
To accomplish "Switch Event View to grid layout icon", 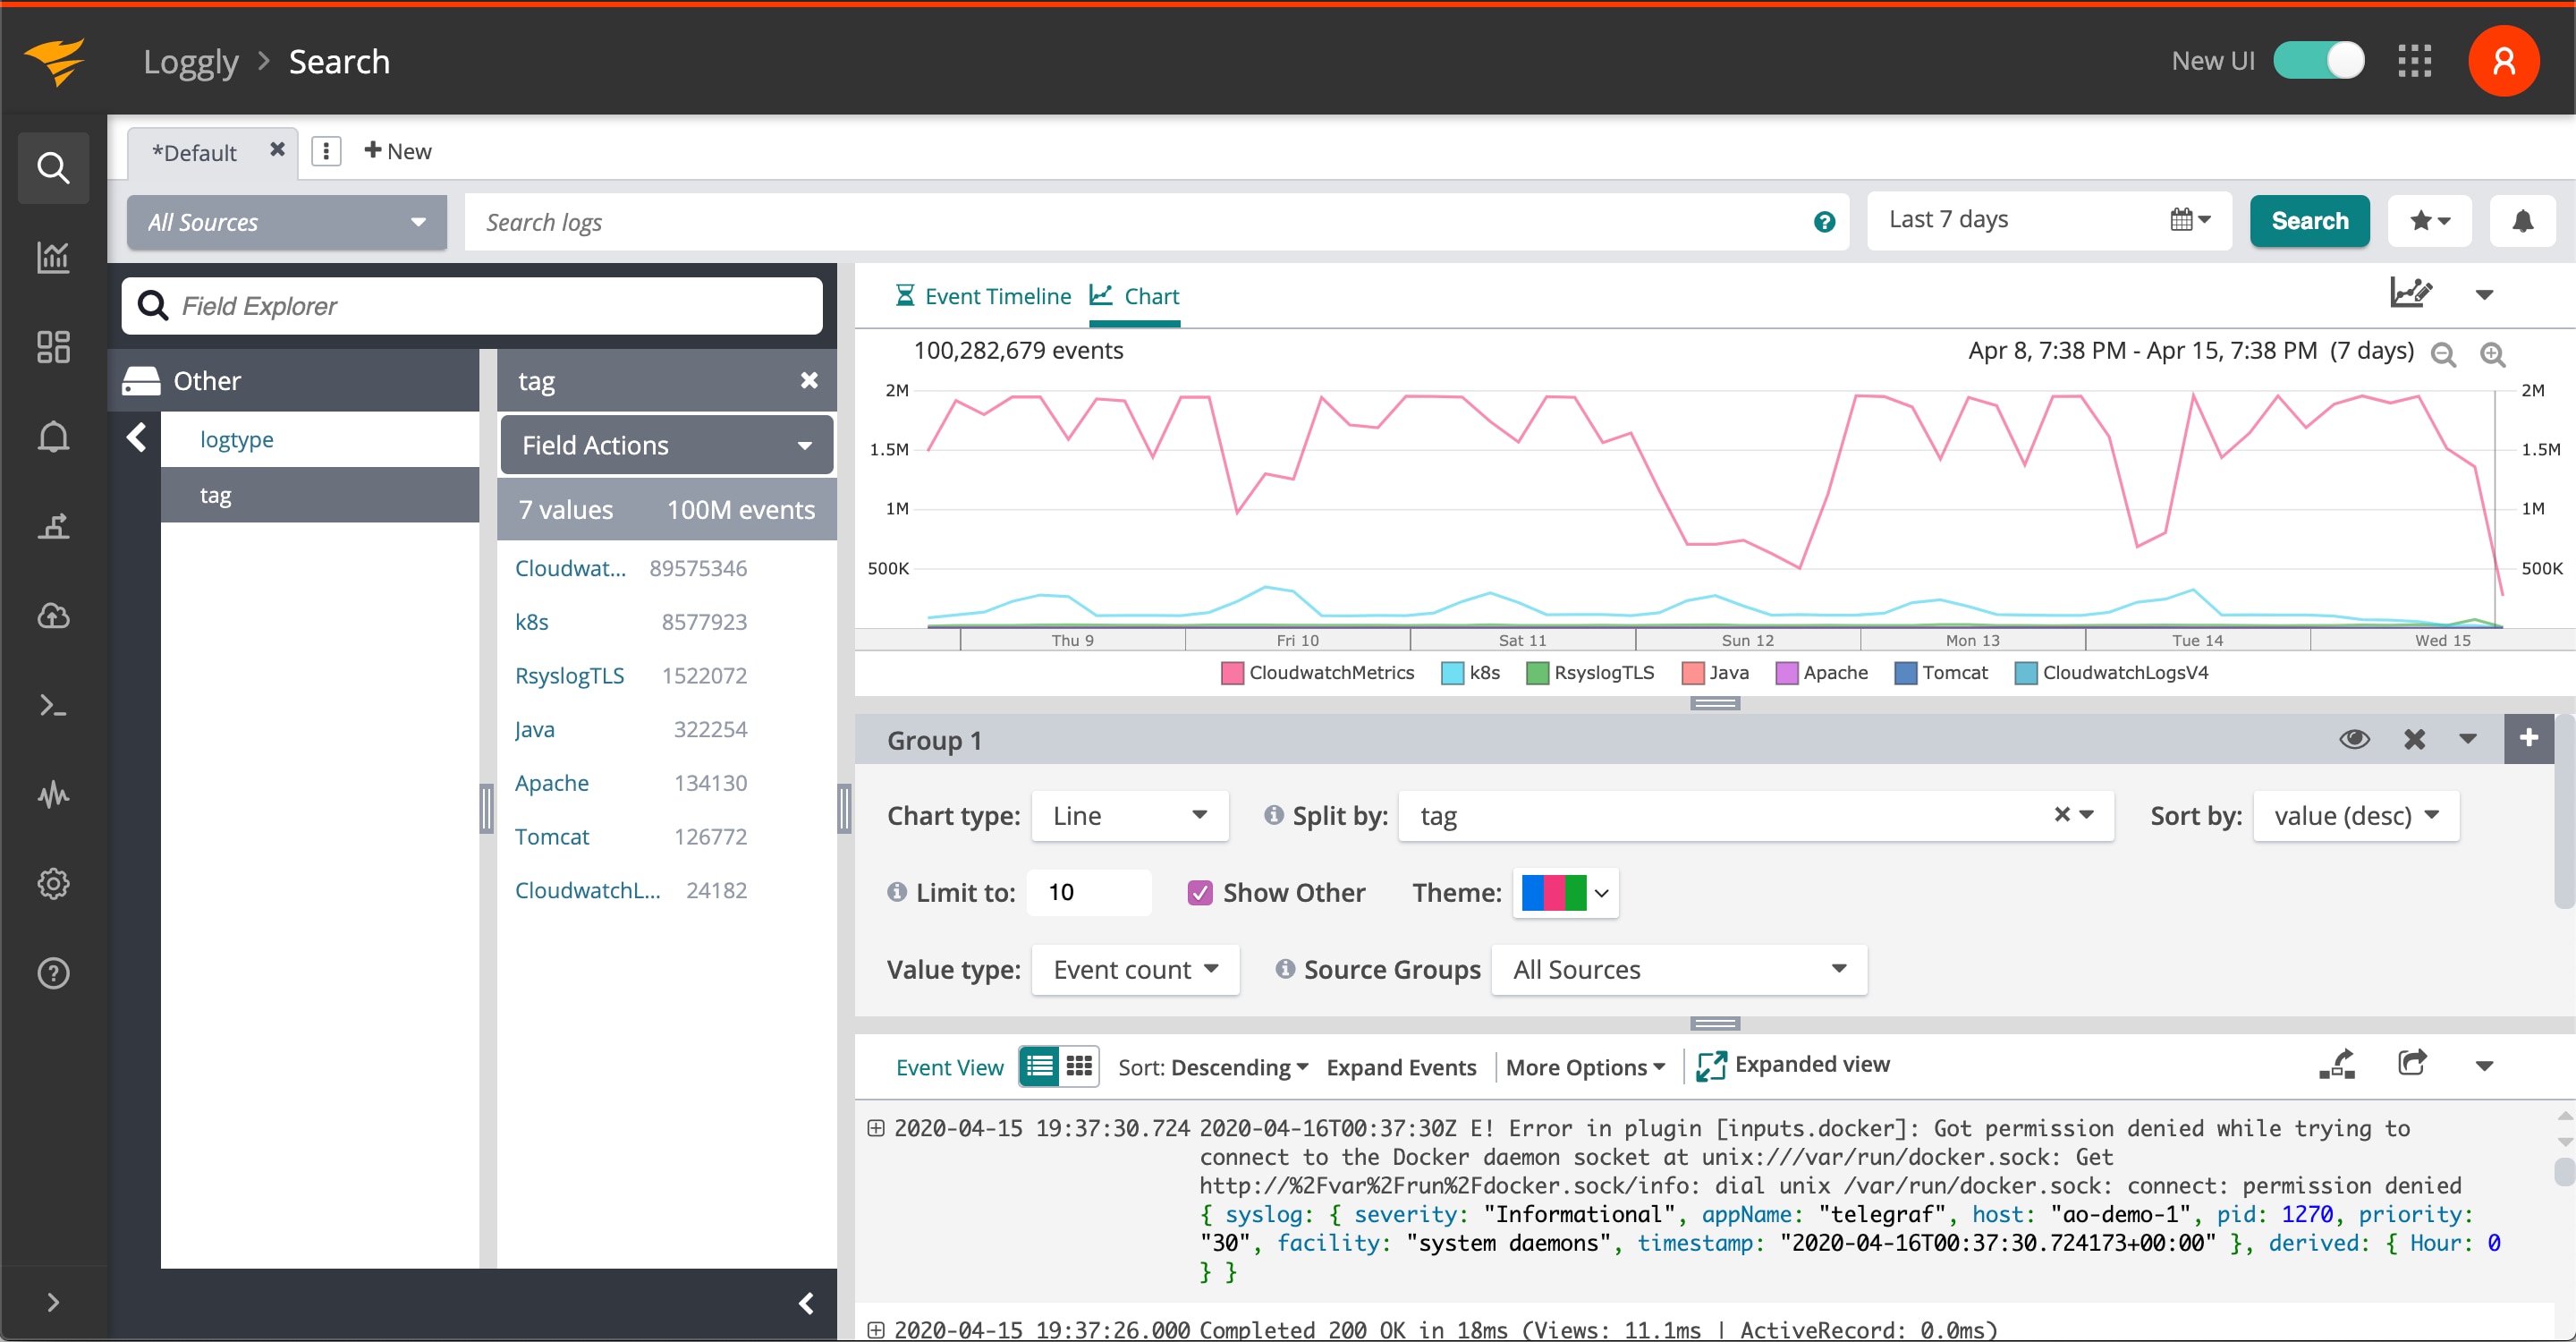I will (1079, 1066).
